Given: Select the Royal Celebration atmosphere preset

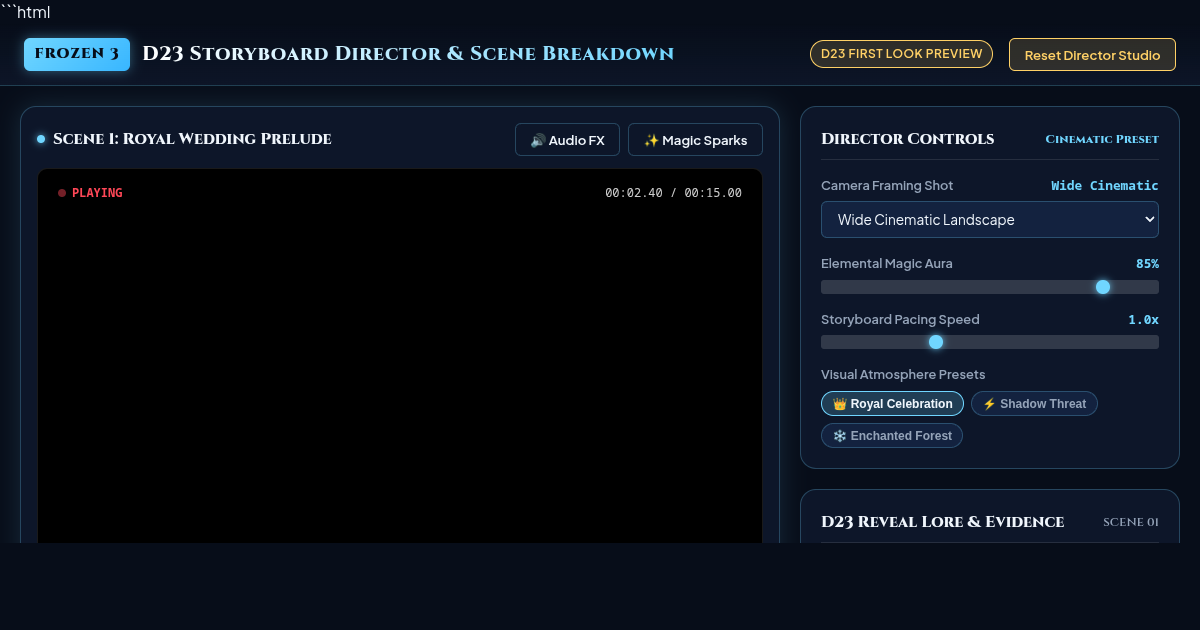Looking at the screenshot, I should coord(892,404).
